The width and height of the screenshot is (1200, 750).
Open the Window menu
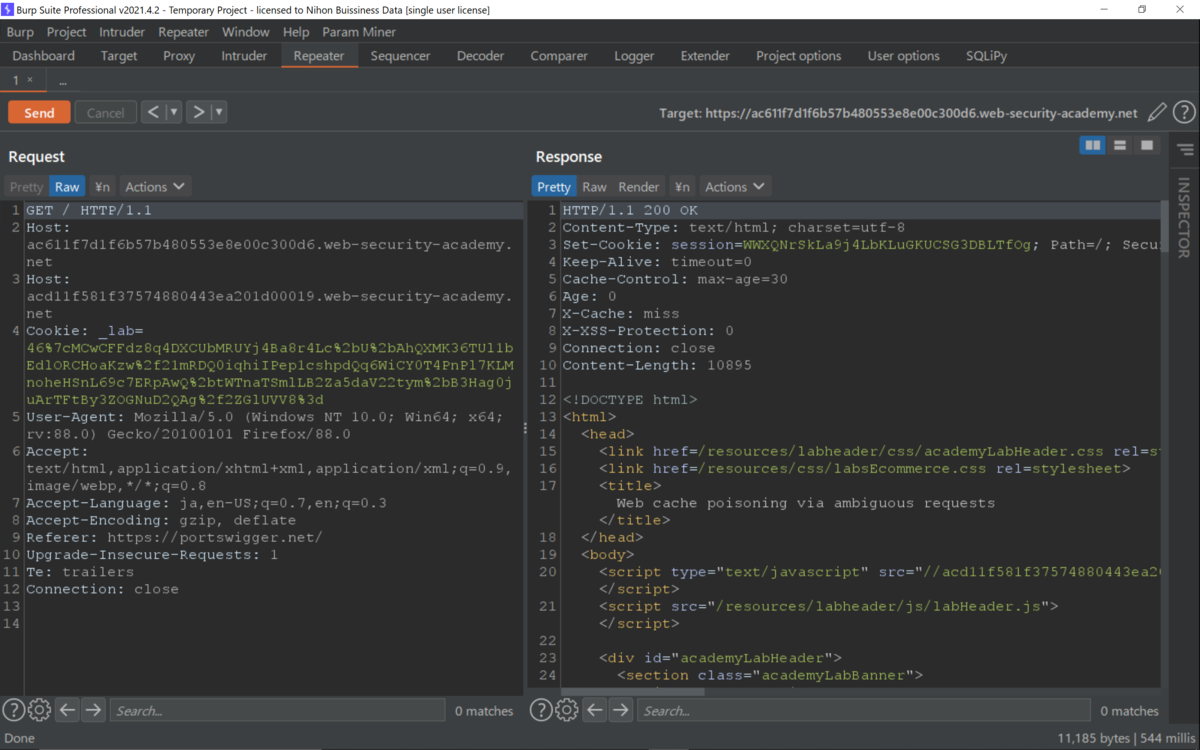[x=246, y=32]
